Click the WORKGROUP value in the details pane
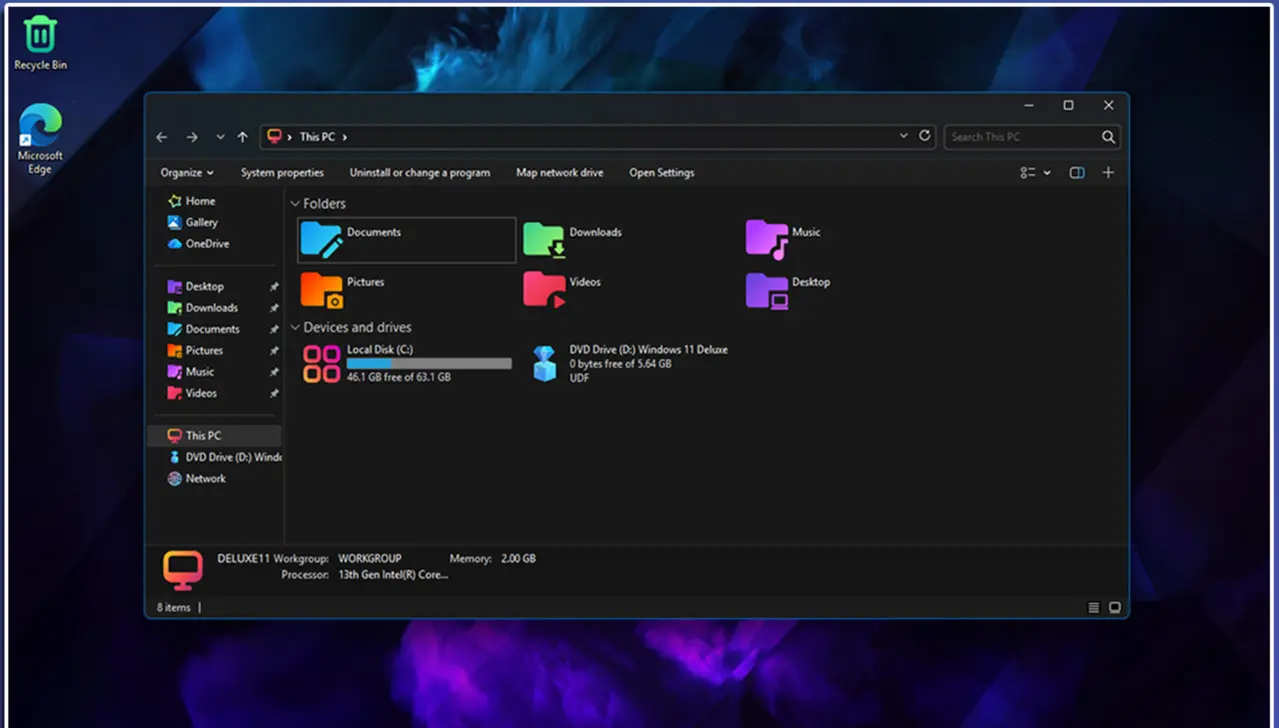1279x728 pixels. [370, 558]
